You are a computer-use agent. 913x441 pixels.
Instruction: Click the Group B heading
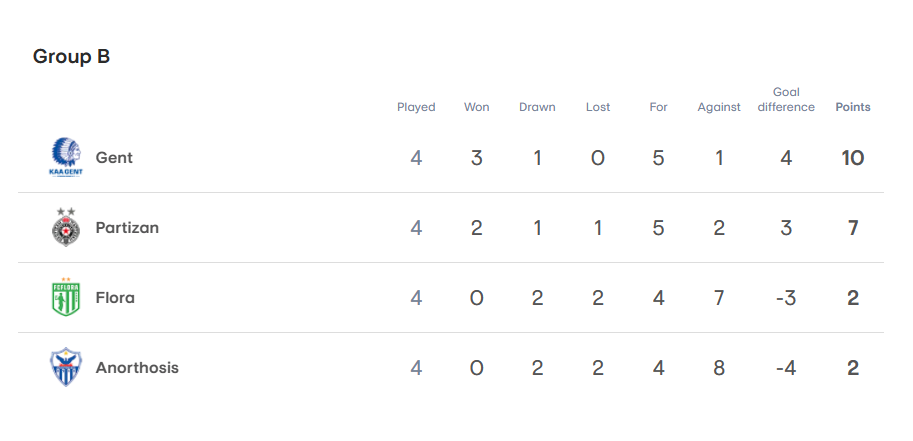click(71, 57)
